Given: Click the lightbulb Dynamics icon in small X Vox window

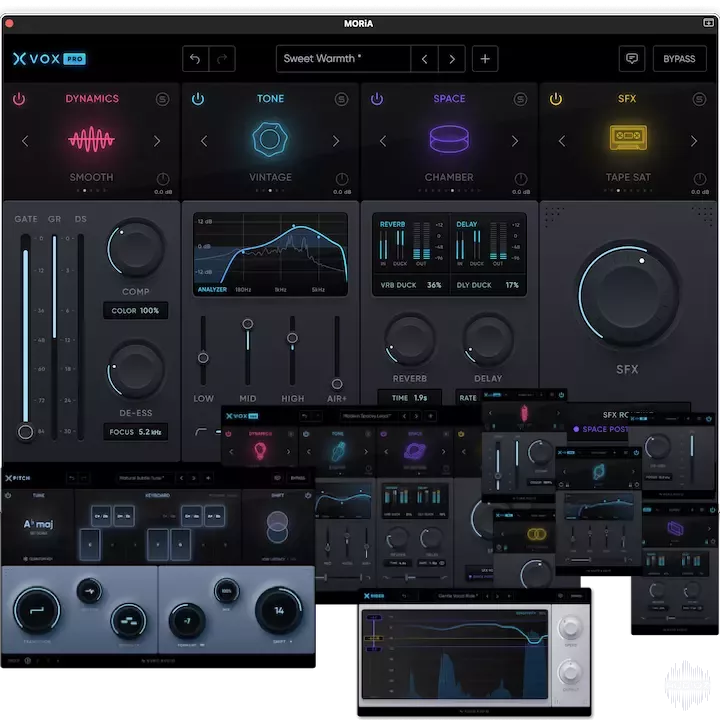Looking at the screenshot, I should point(260,451).
